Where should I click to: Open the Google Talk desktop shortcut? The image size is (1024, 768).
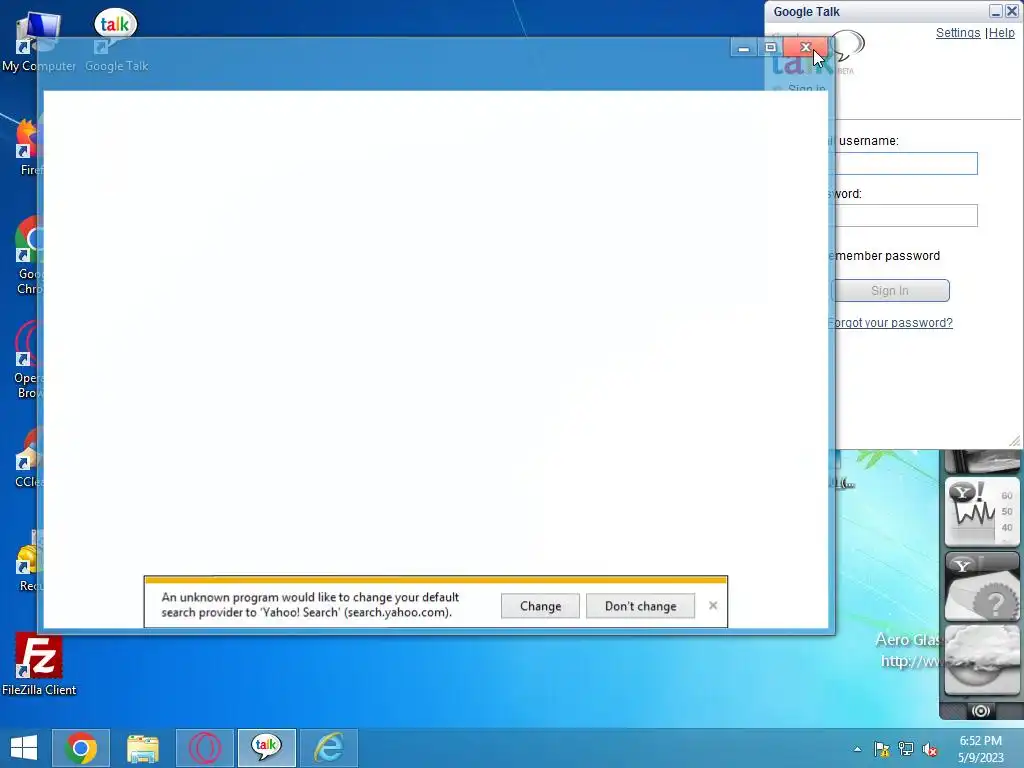click(x=116, y=39)
